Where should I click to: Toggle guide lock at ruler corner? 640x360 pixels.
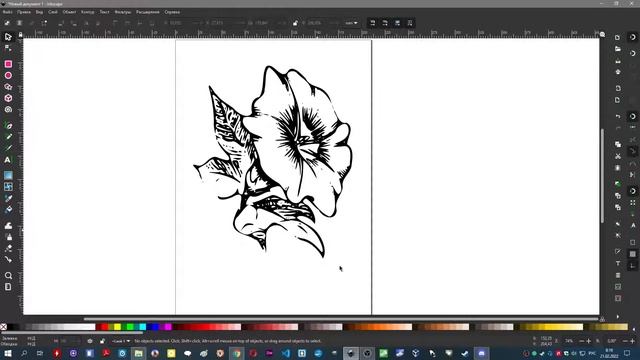[20, 35]
